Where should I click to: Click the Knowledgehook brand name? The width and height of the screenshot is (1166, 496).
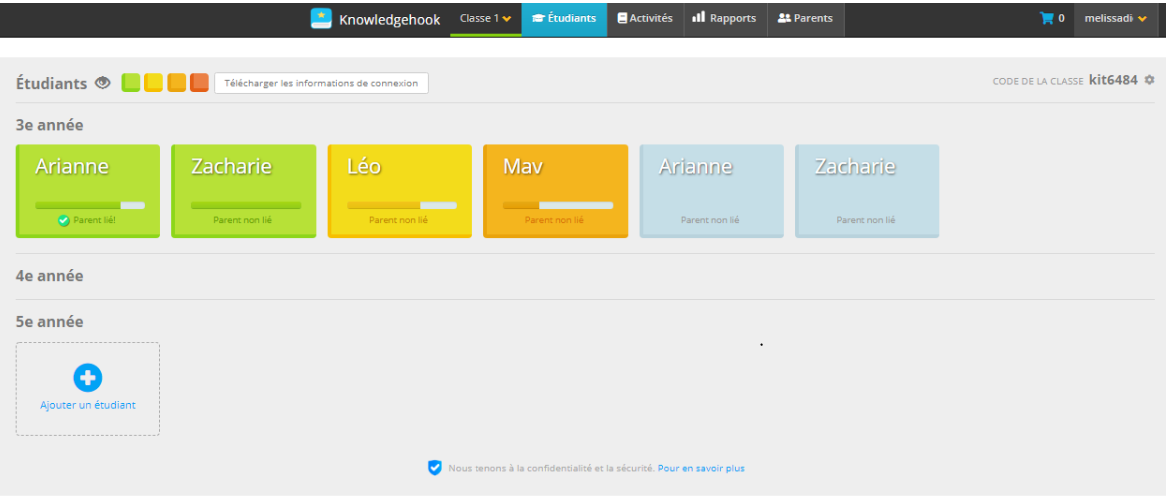[390, 19]
